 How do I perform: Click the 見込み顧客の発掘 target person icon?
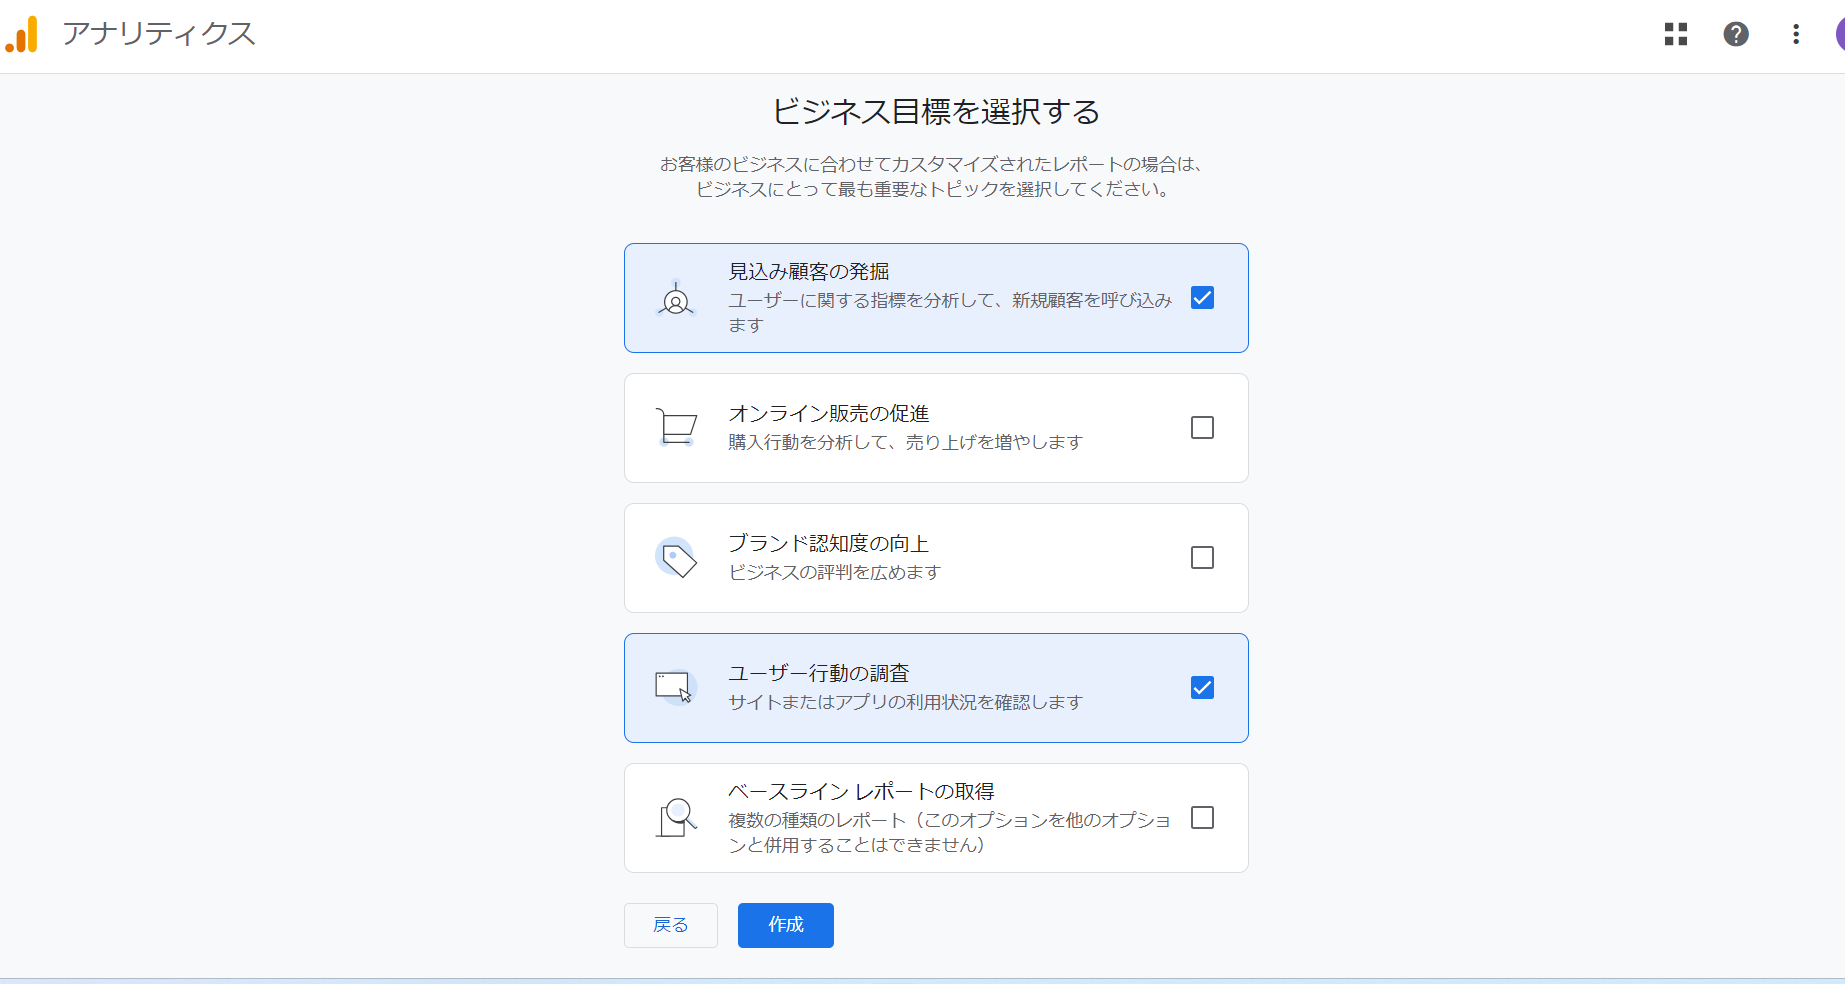pyautogui.click(x=676, y=298)
